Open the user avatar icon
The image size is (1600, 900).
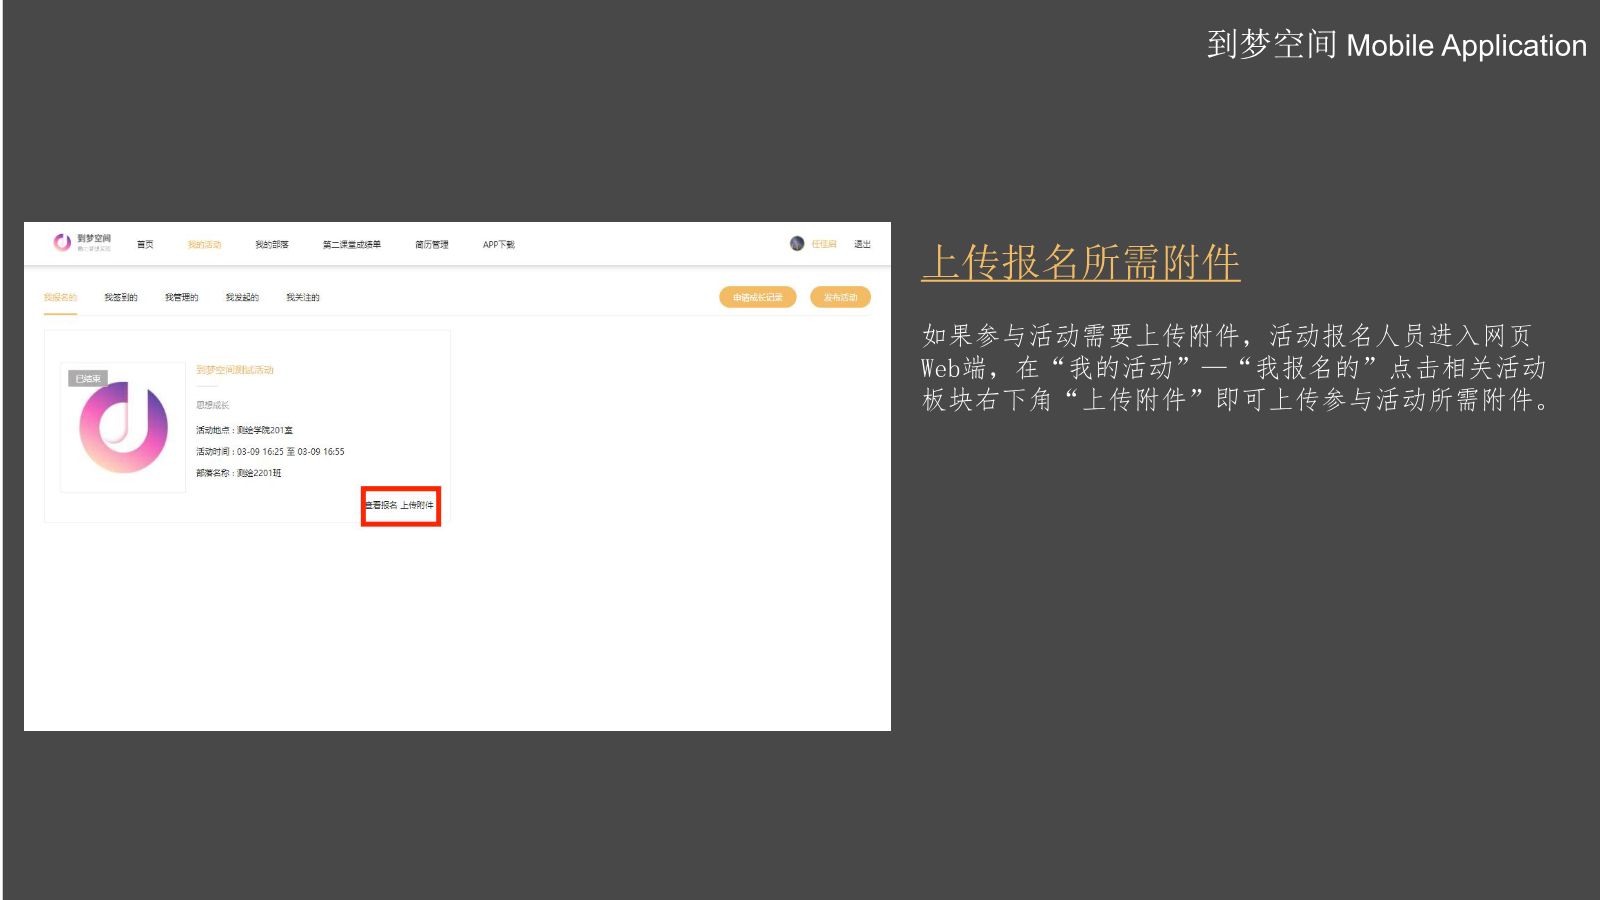797,243
